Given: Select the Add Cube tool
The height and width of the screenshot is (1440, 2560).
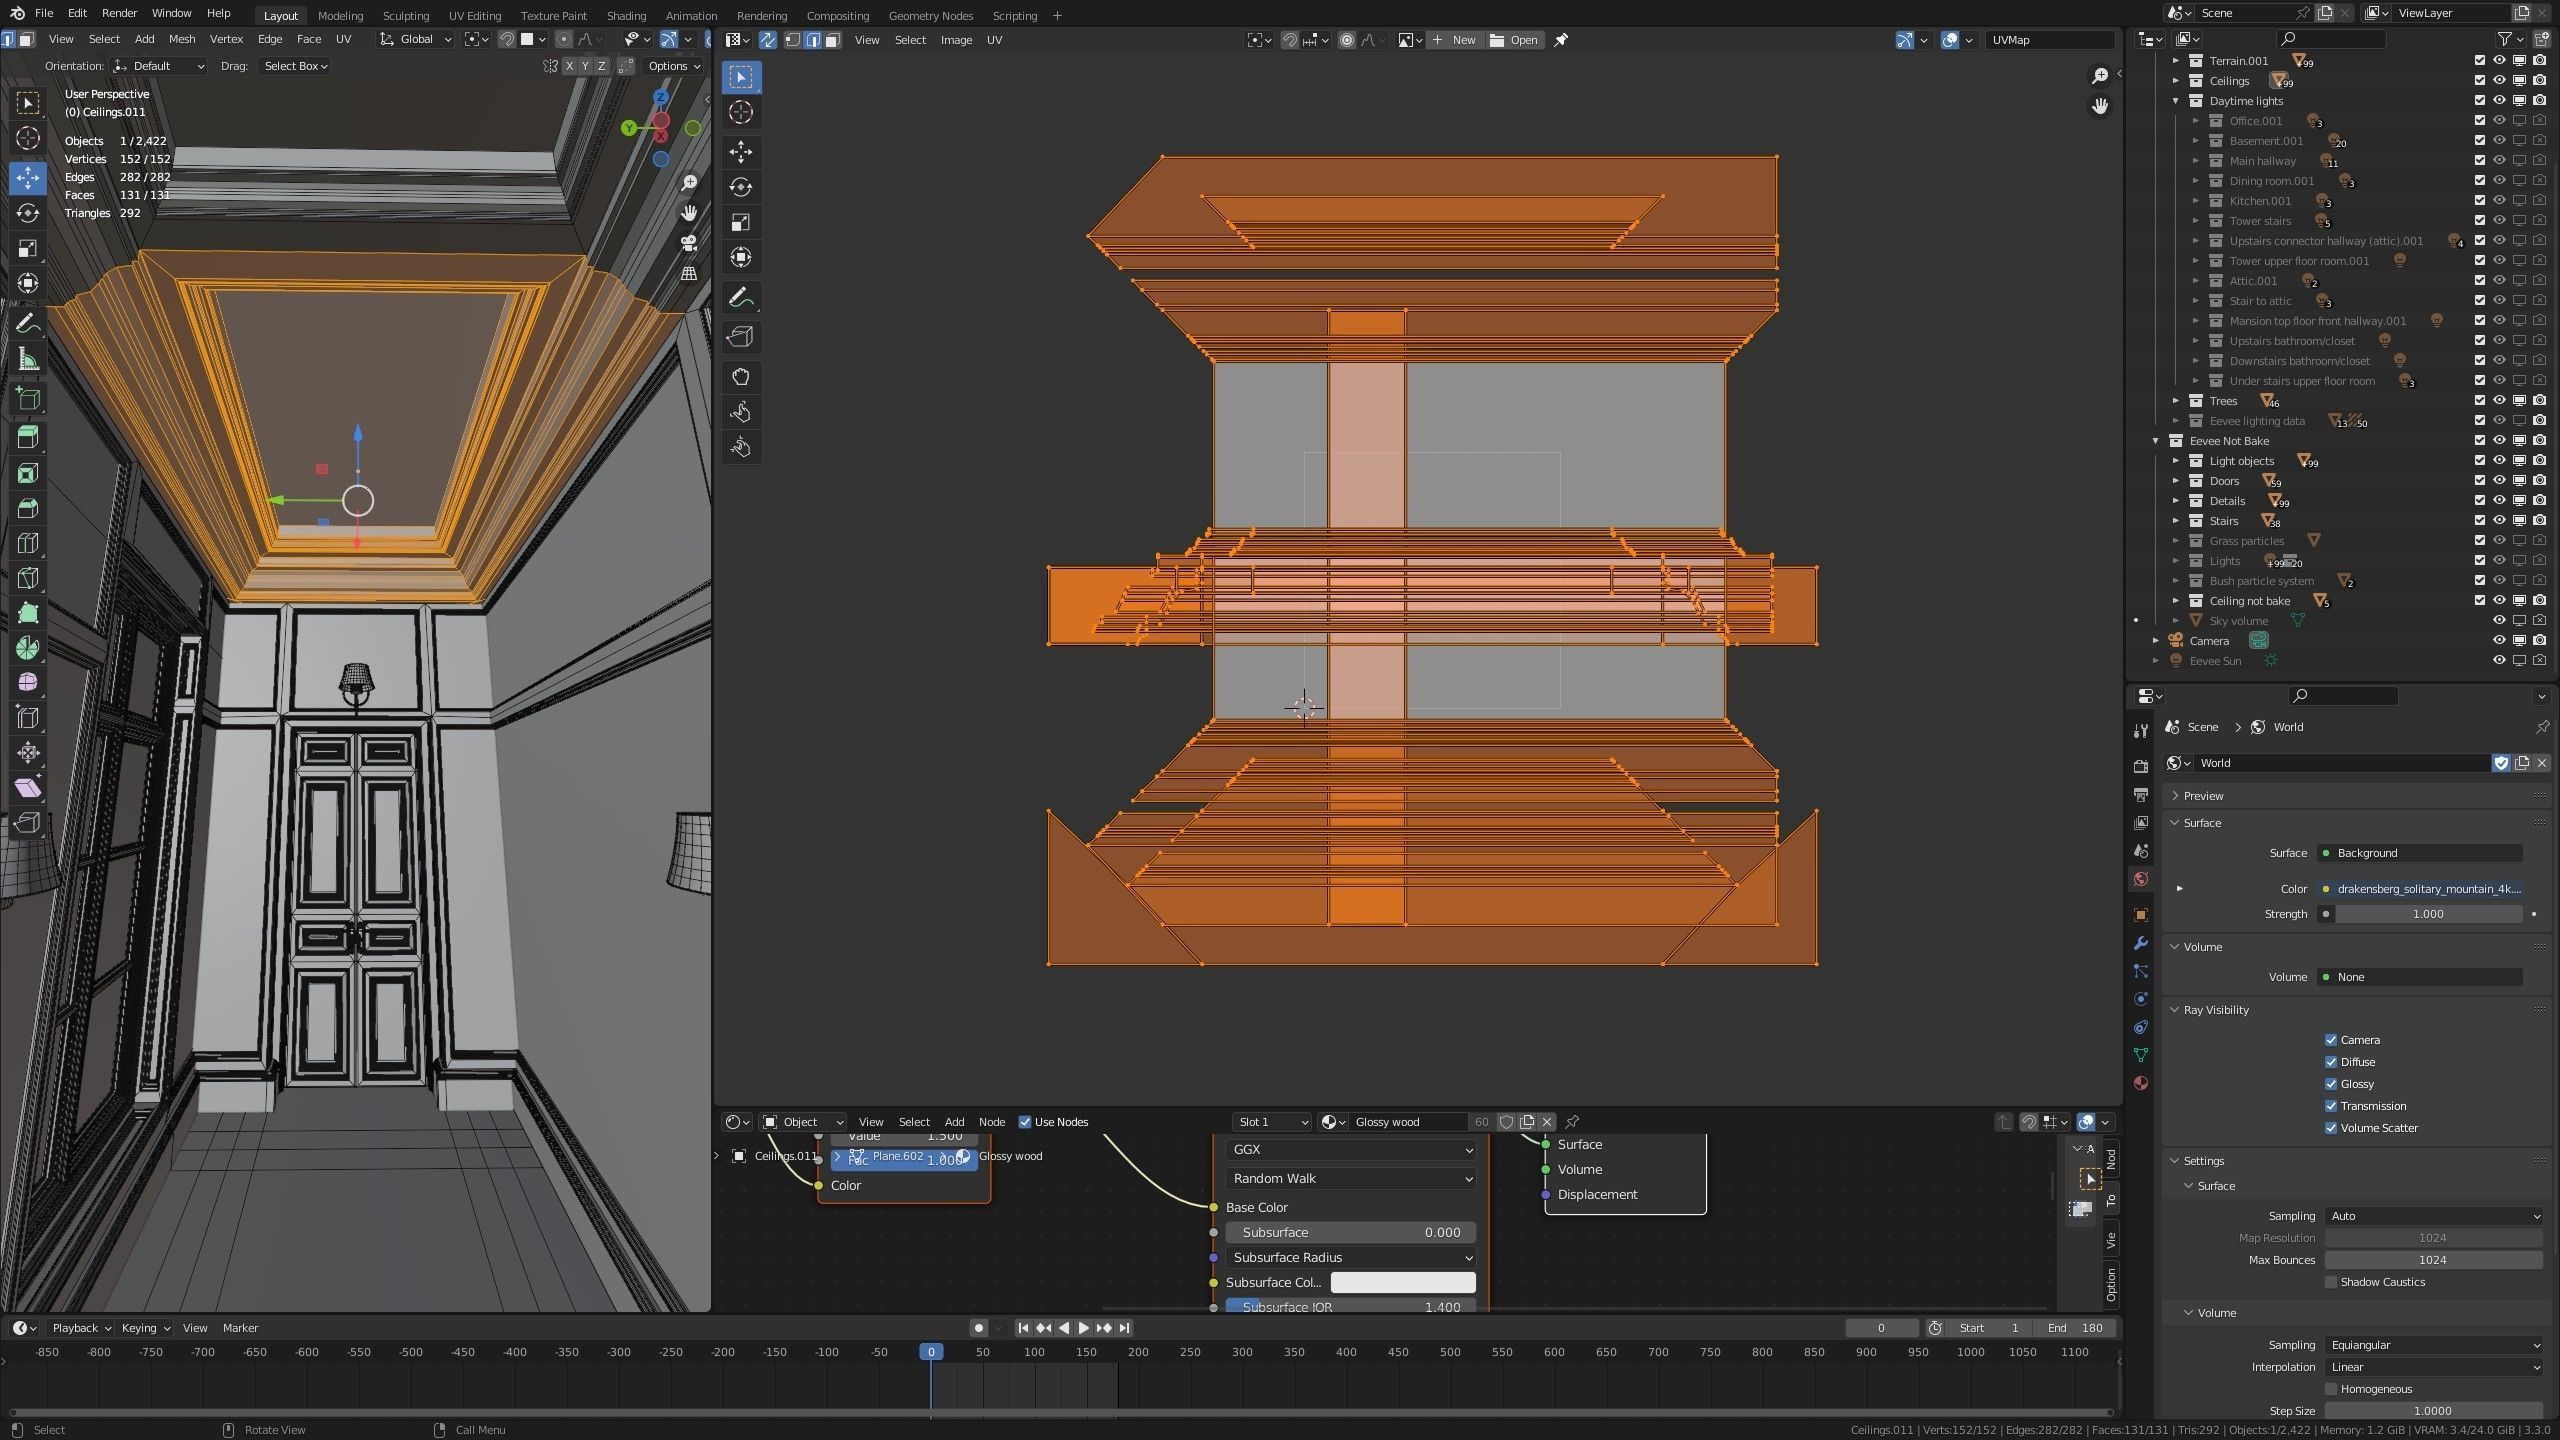Looking at the screenshot, I should pos(28,399).
